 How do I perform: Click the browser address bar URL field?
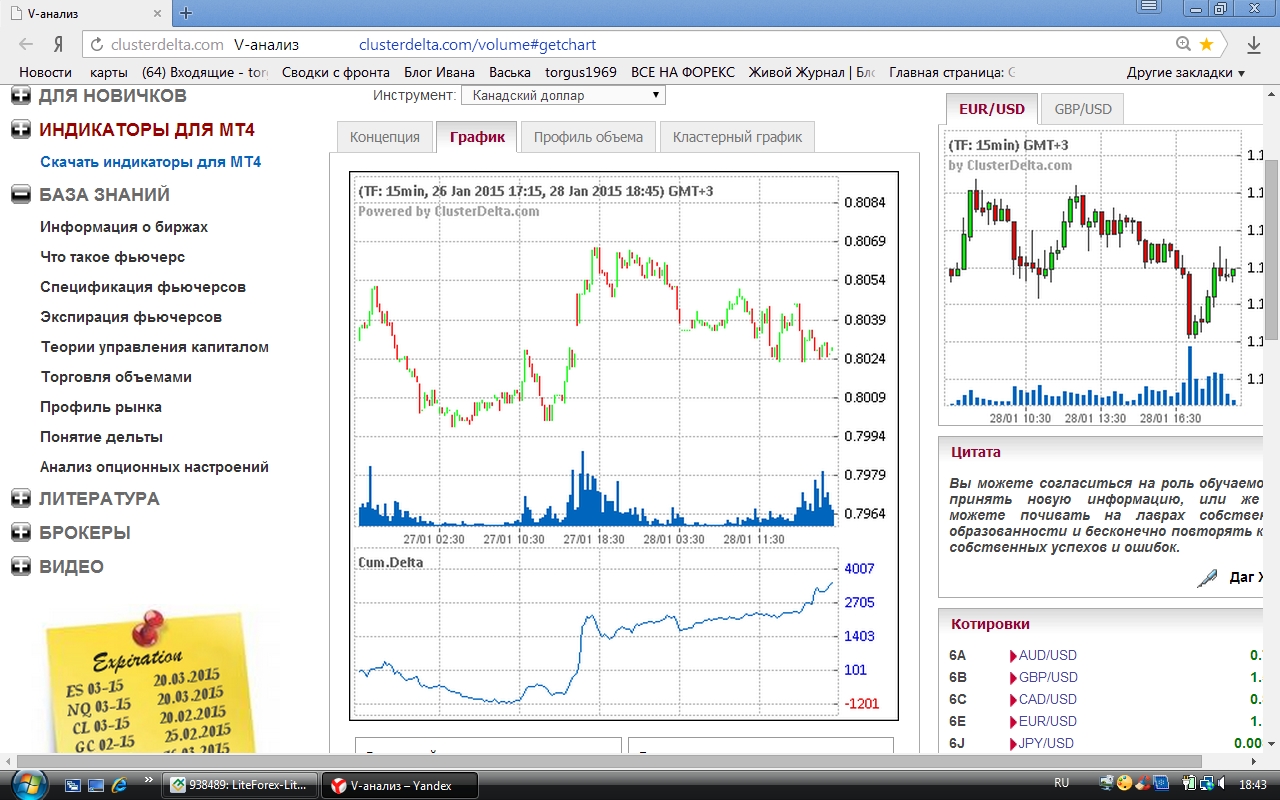tap(640, 45)
